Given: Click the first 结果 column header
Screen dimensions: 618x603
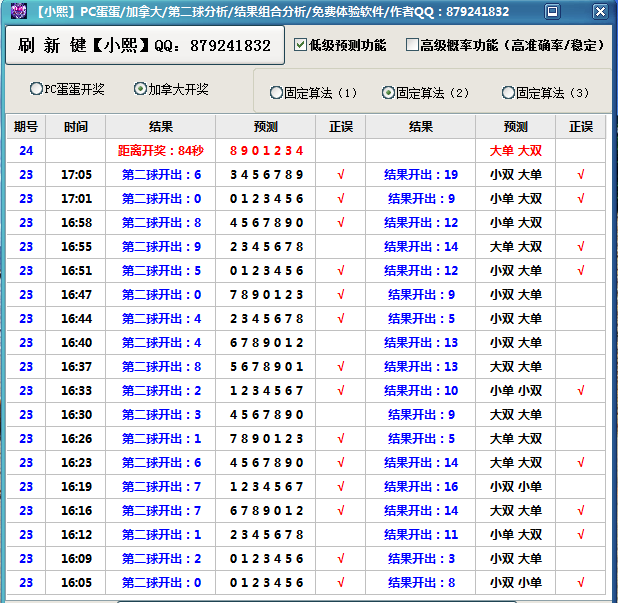Looking at the screenshot, I should (160, 127).
